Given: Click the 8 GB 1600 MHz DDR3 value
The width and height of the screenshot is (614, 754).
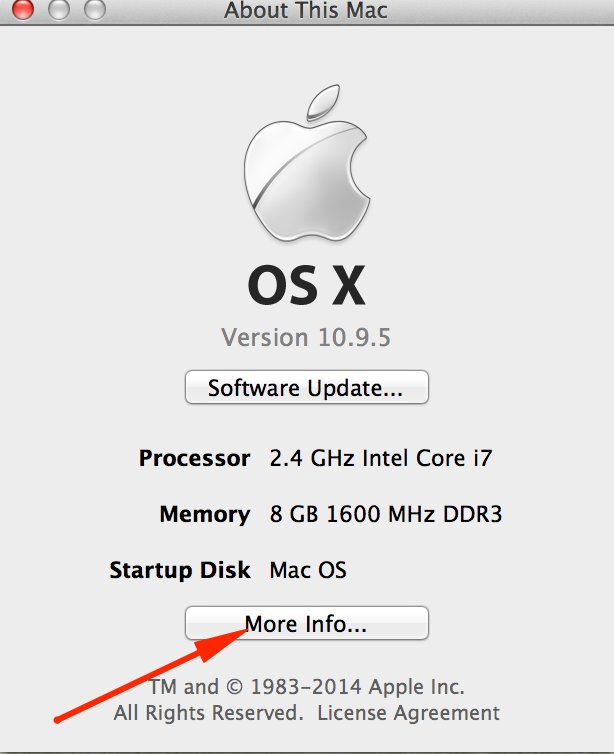Looking at the screenshot, I should [385, 515].
